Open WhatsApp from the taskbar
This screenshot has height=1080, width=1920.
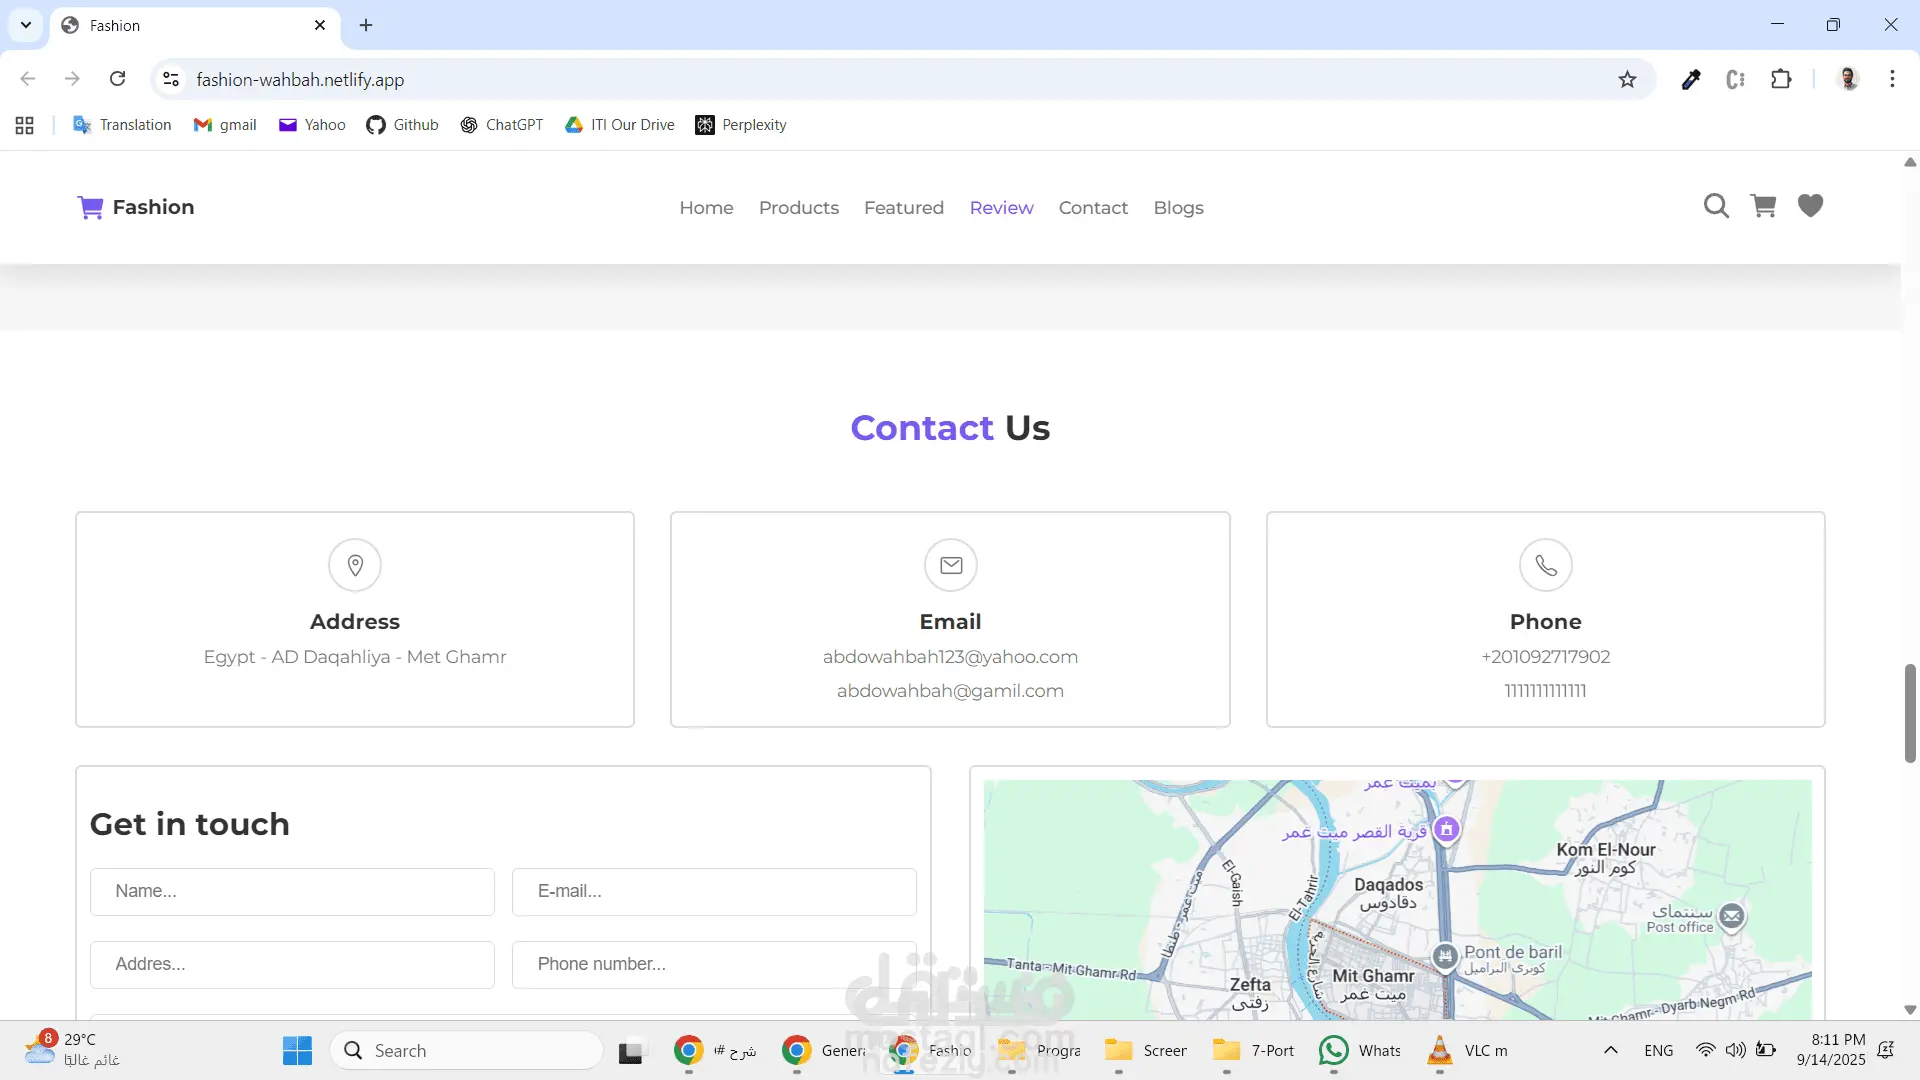(1334, 1050)
